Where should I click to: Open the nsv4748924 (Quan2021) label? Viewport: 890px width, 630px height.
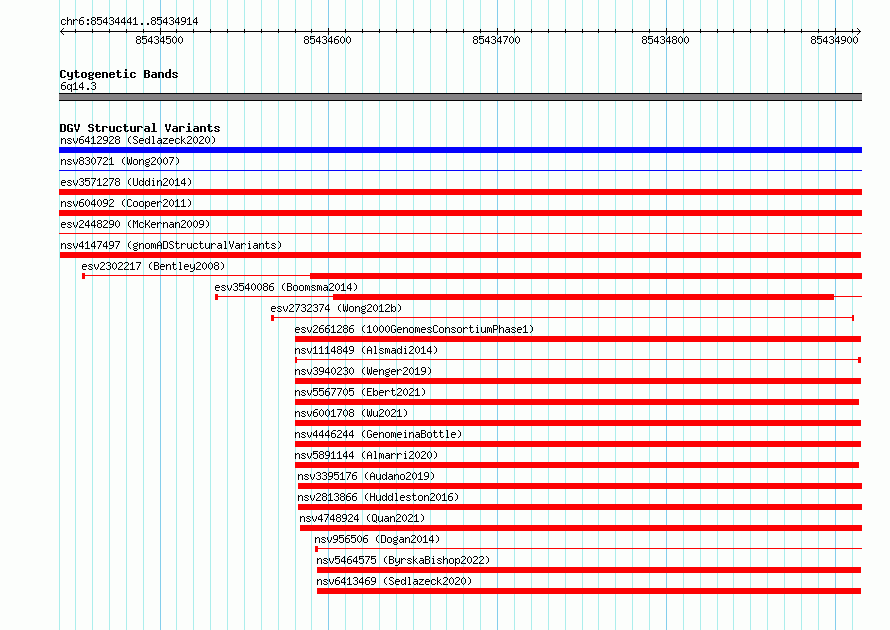(x=362, y=518)
